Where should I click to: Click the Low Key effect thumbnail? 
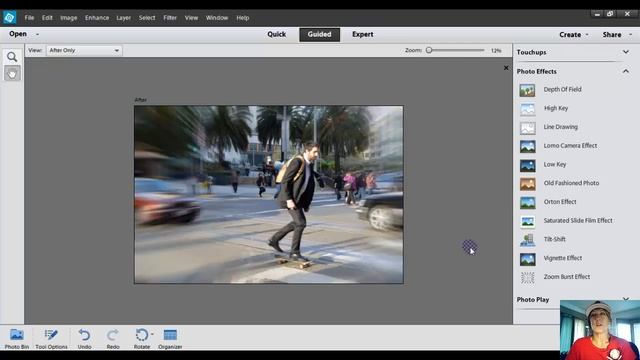(527, 165)
